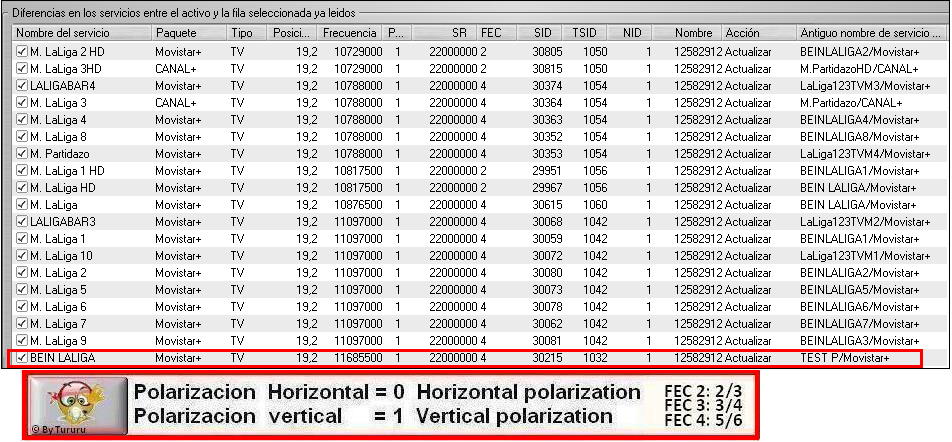Toggle checkbox next to M. LaLiga 8
The height and width of the screenshot is (442, 952).
22,137
